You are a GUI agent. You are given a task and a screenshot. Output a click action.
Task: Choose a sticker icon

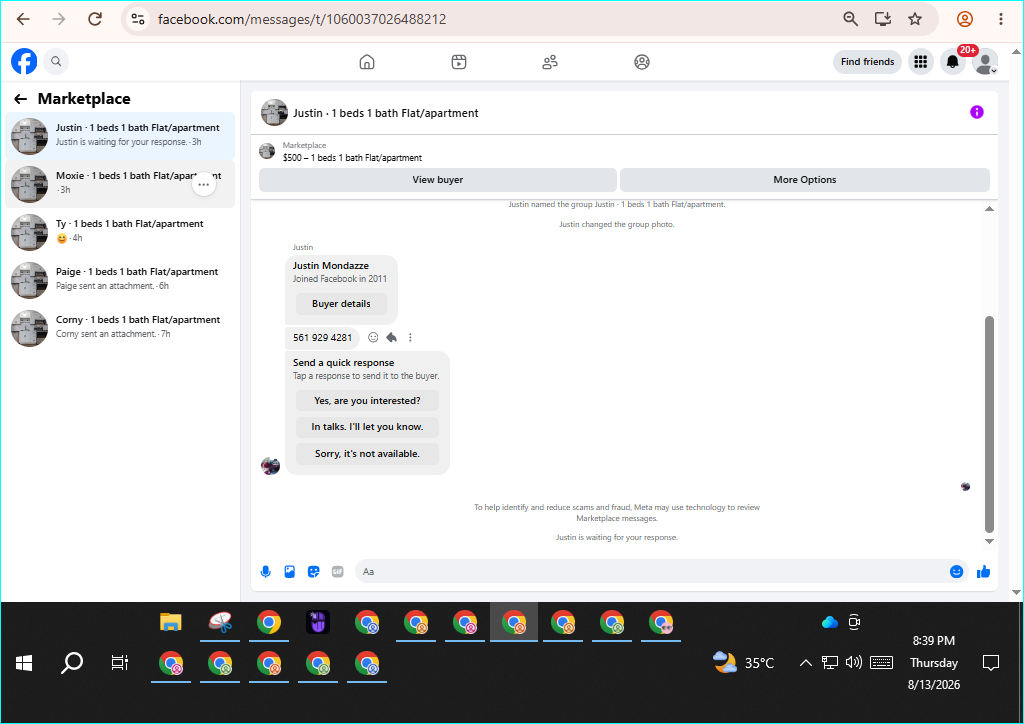pos(313,572)
